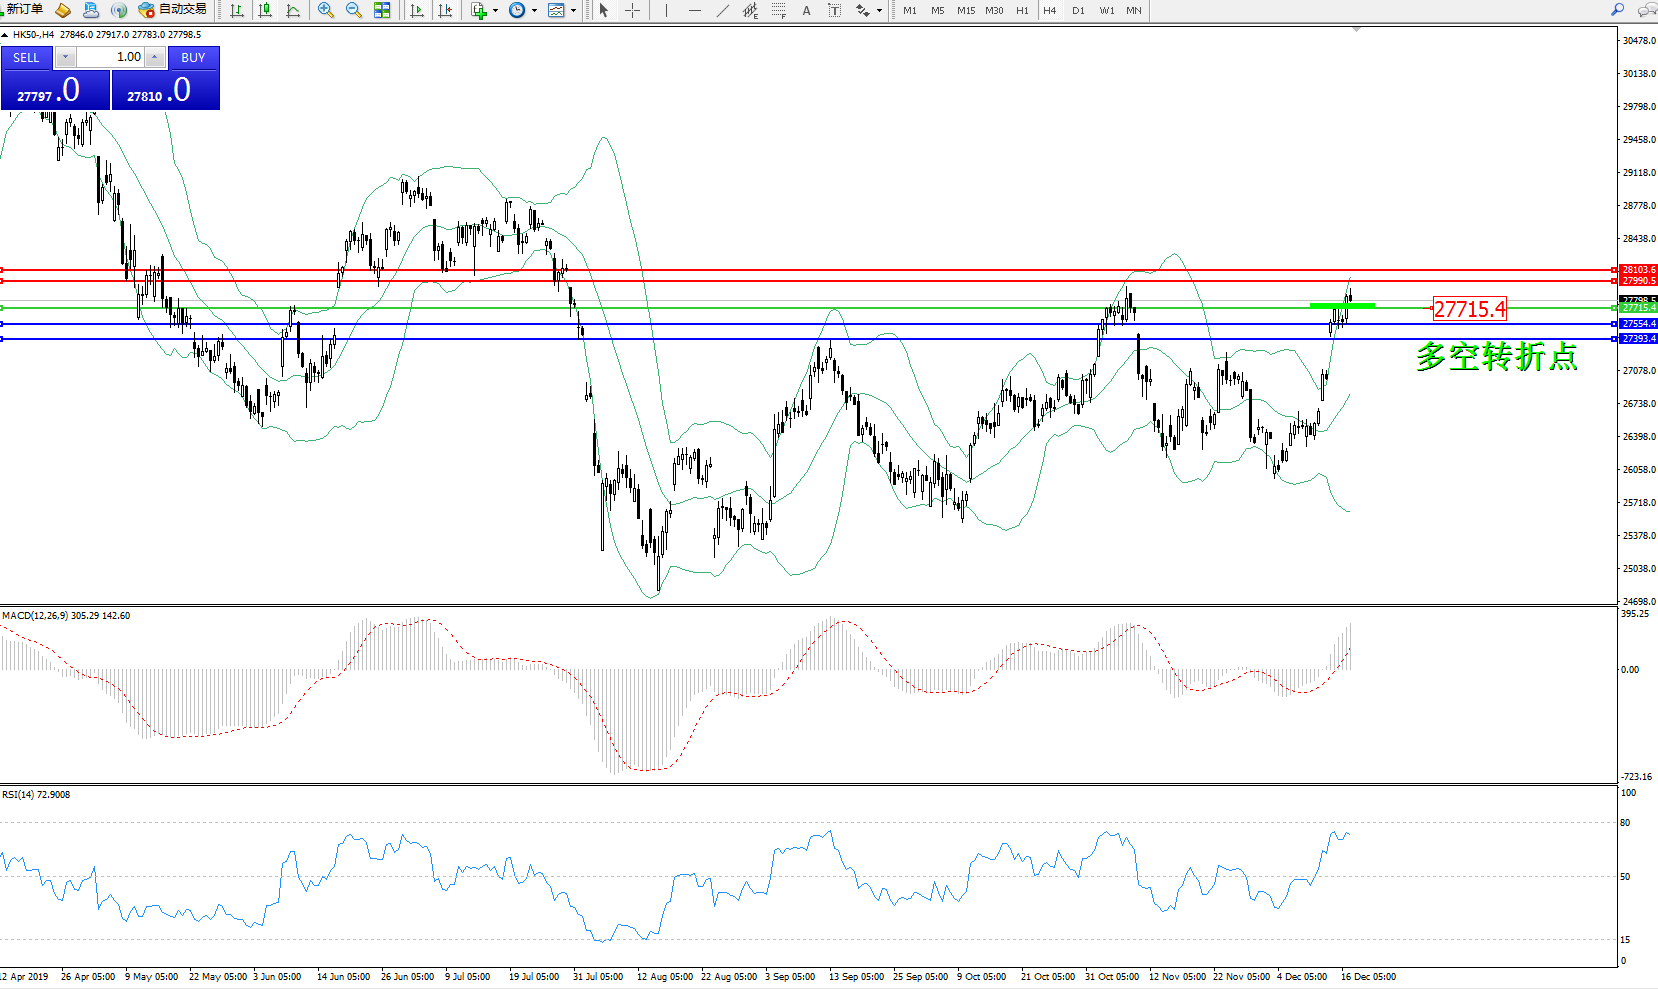Click the lot volume field showing 1.00
1658x989 pixels.
click(x=110, y=57)
